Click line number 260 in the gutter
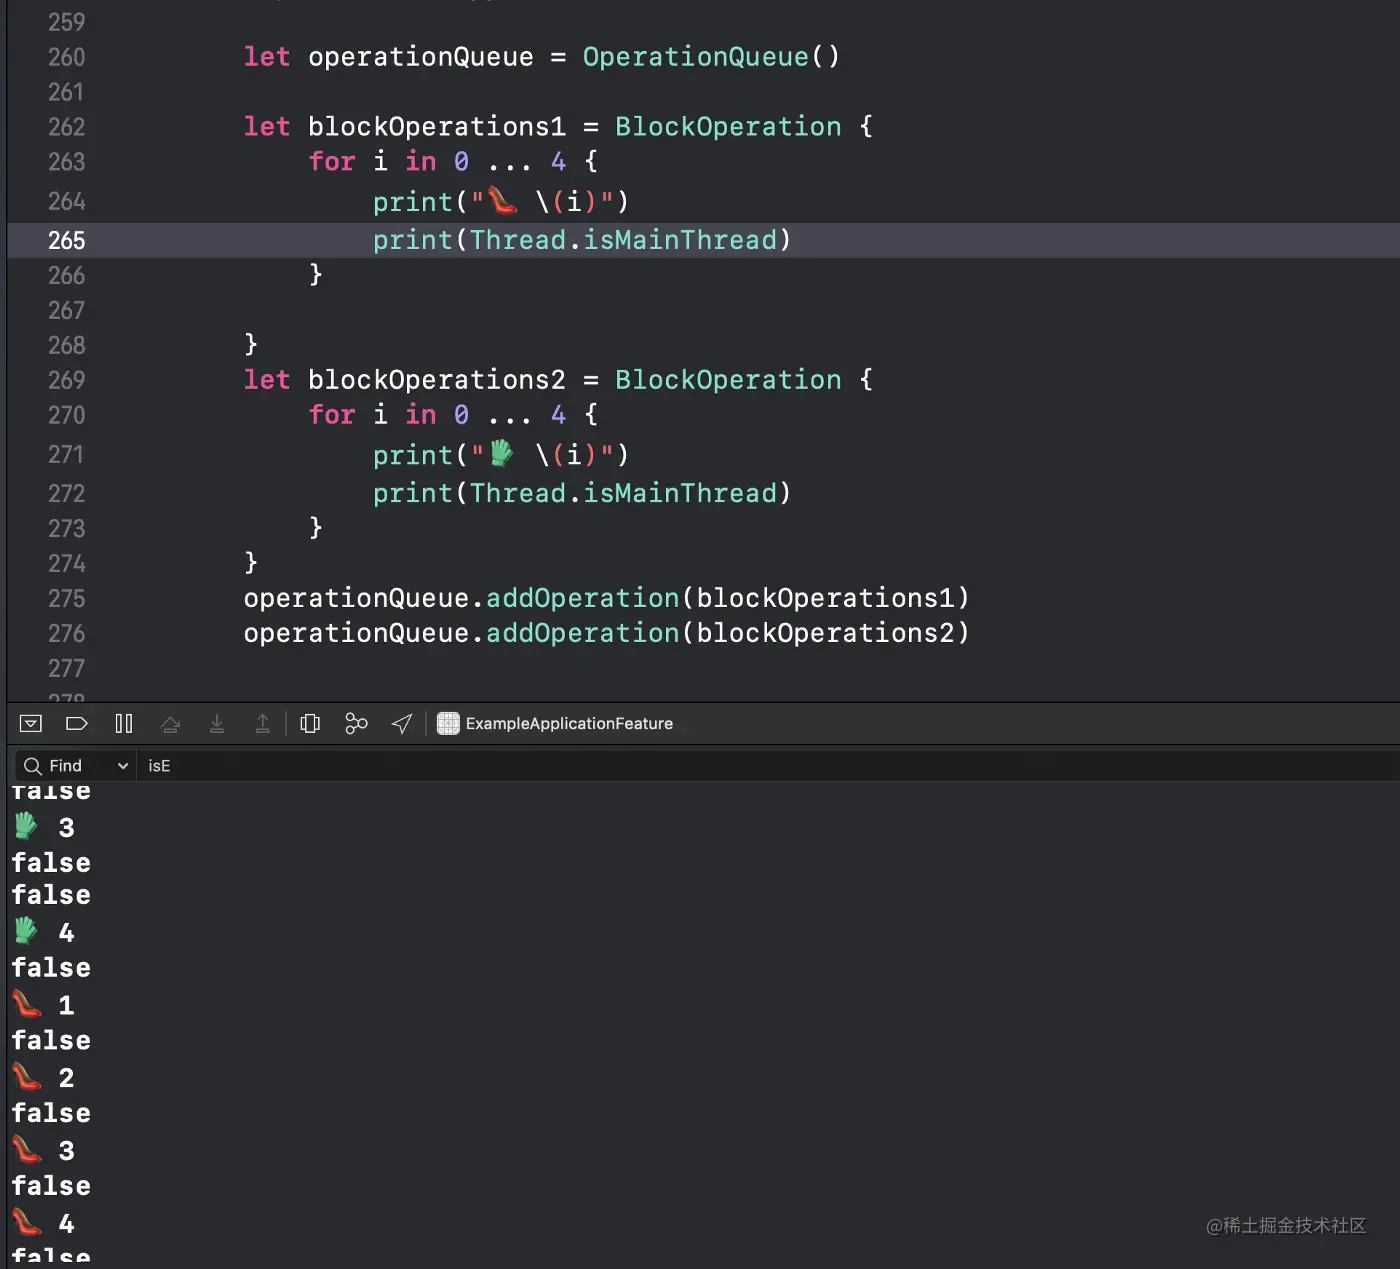The image size is (1400, 1269). [x=67, y=57]
